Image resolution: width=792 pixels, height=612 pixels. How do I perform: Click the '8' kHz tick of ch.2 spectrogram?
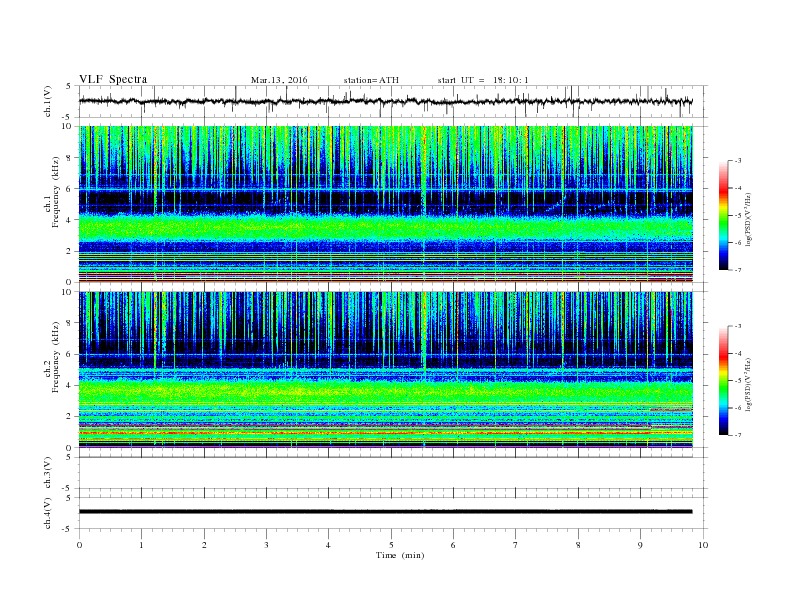pyautogui.click(x=69, y=323)
